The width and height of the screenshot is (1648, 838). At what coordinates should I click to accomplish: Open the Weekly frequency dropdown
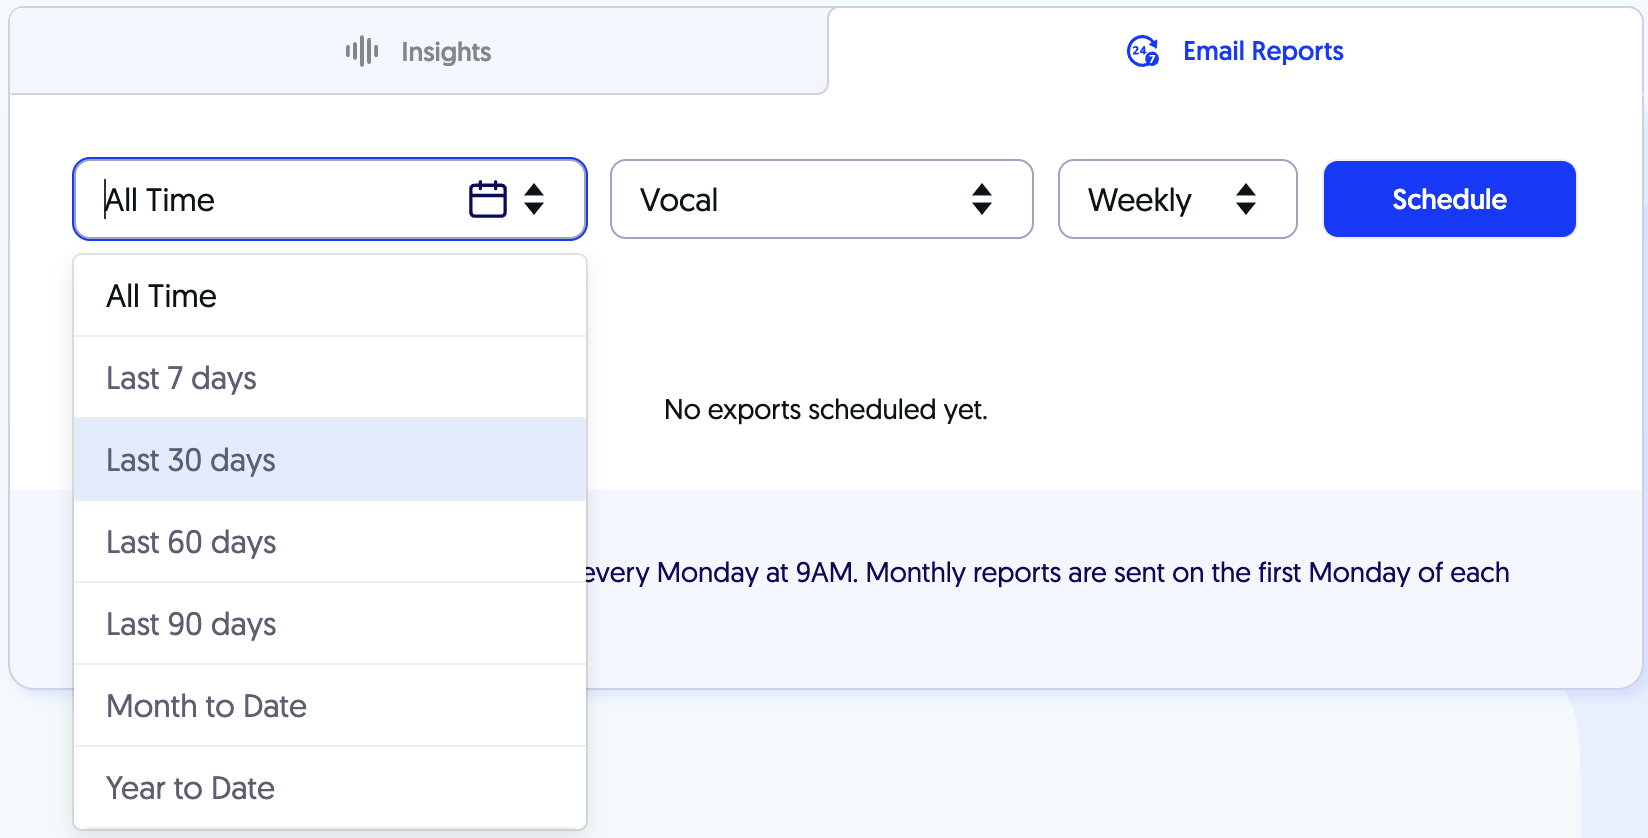click(1178, 199)
